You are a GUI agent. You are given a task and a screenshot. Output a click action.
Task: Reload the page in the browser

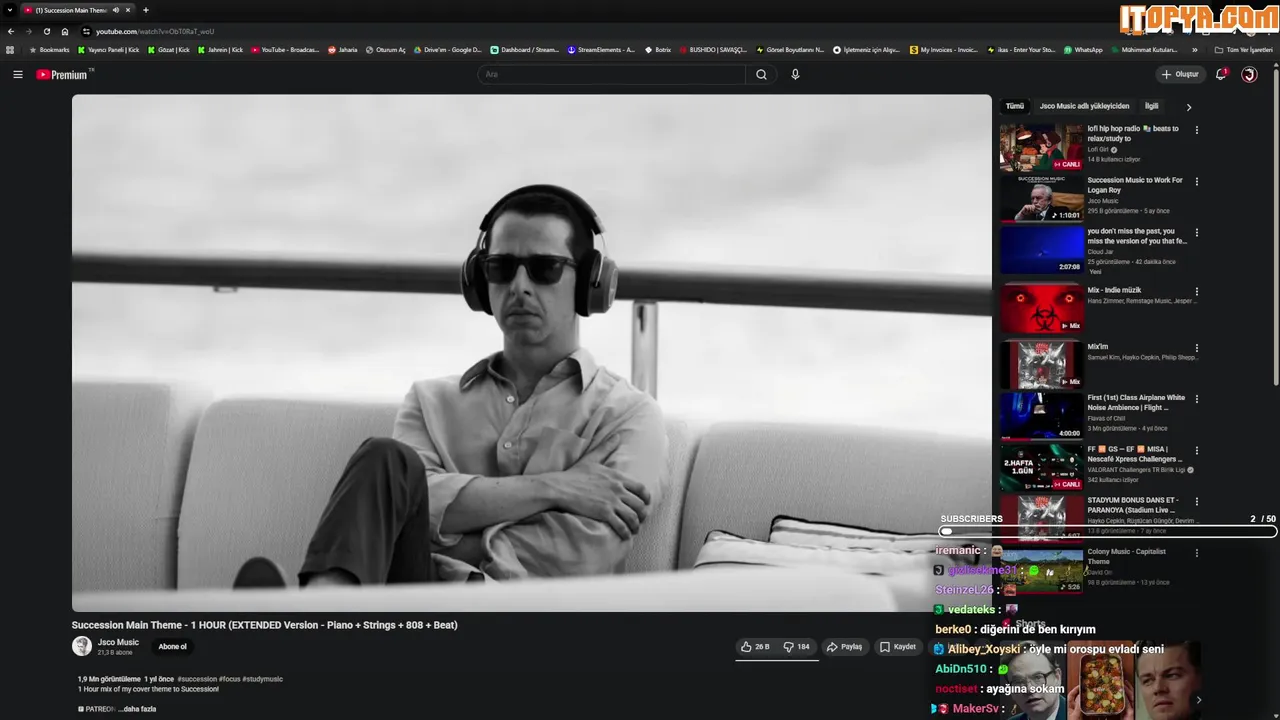pyautogui.click(x=46, y=31)
